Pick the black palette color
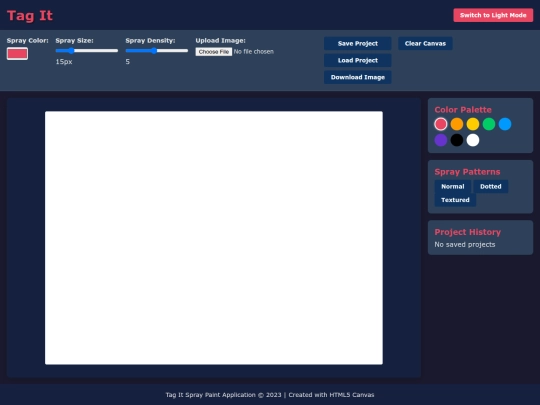Image resolution: width=540 pixels, height=405 pixels. [457, 140]
